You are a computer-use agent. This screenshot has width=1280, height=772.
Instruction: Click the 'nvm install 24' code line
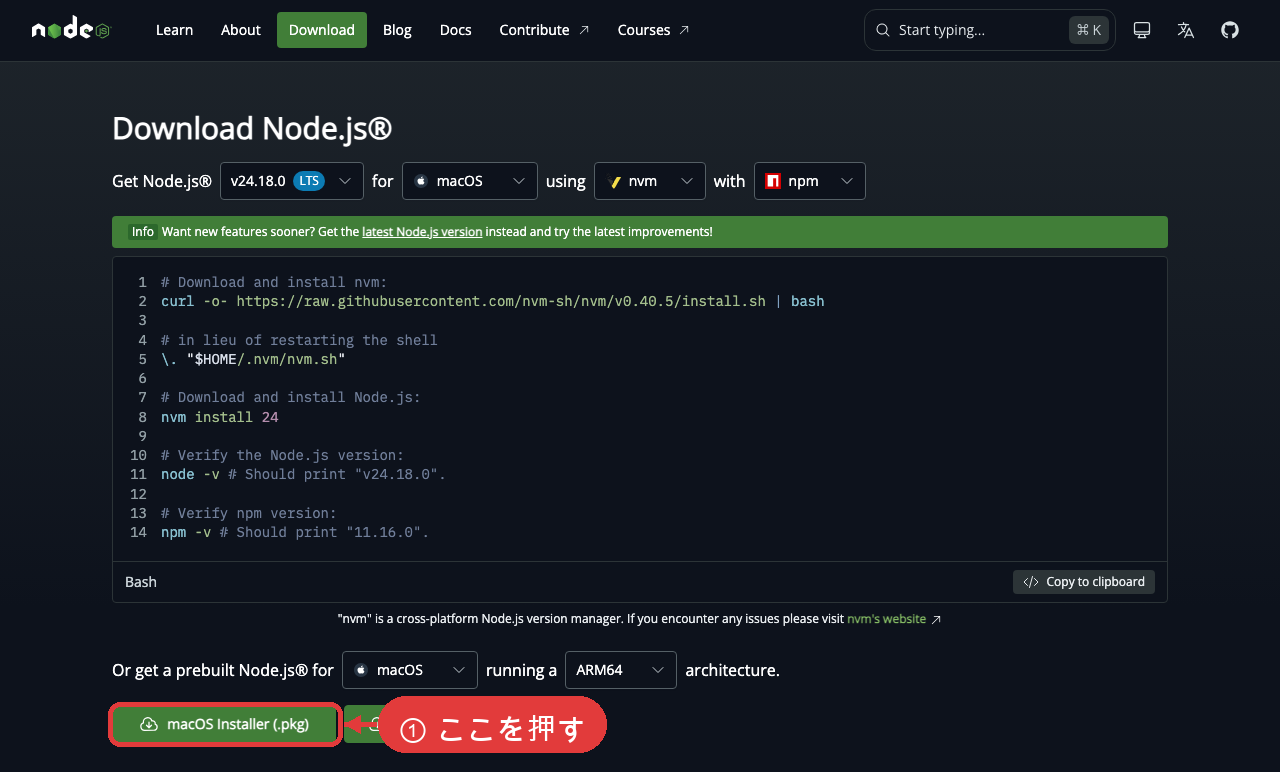point(220,417)
